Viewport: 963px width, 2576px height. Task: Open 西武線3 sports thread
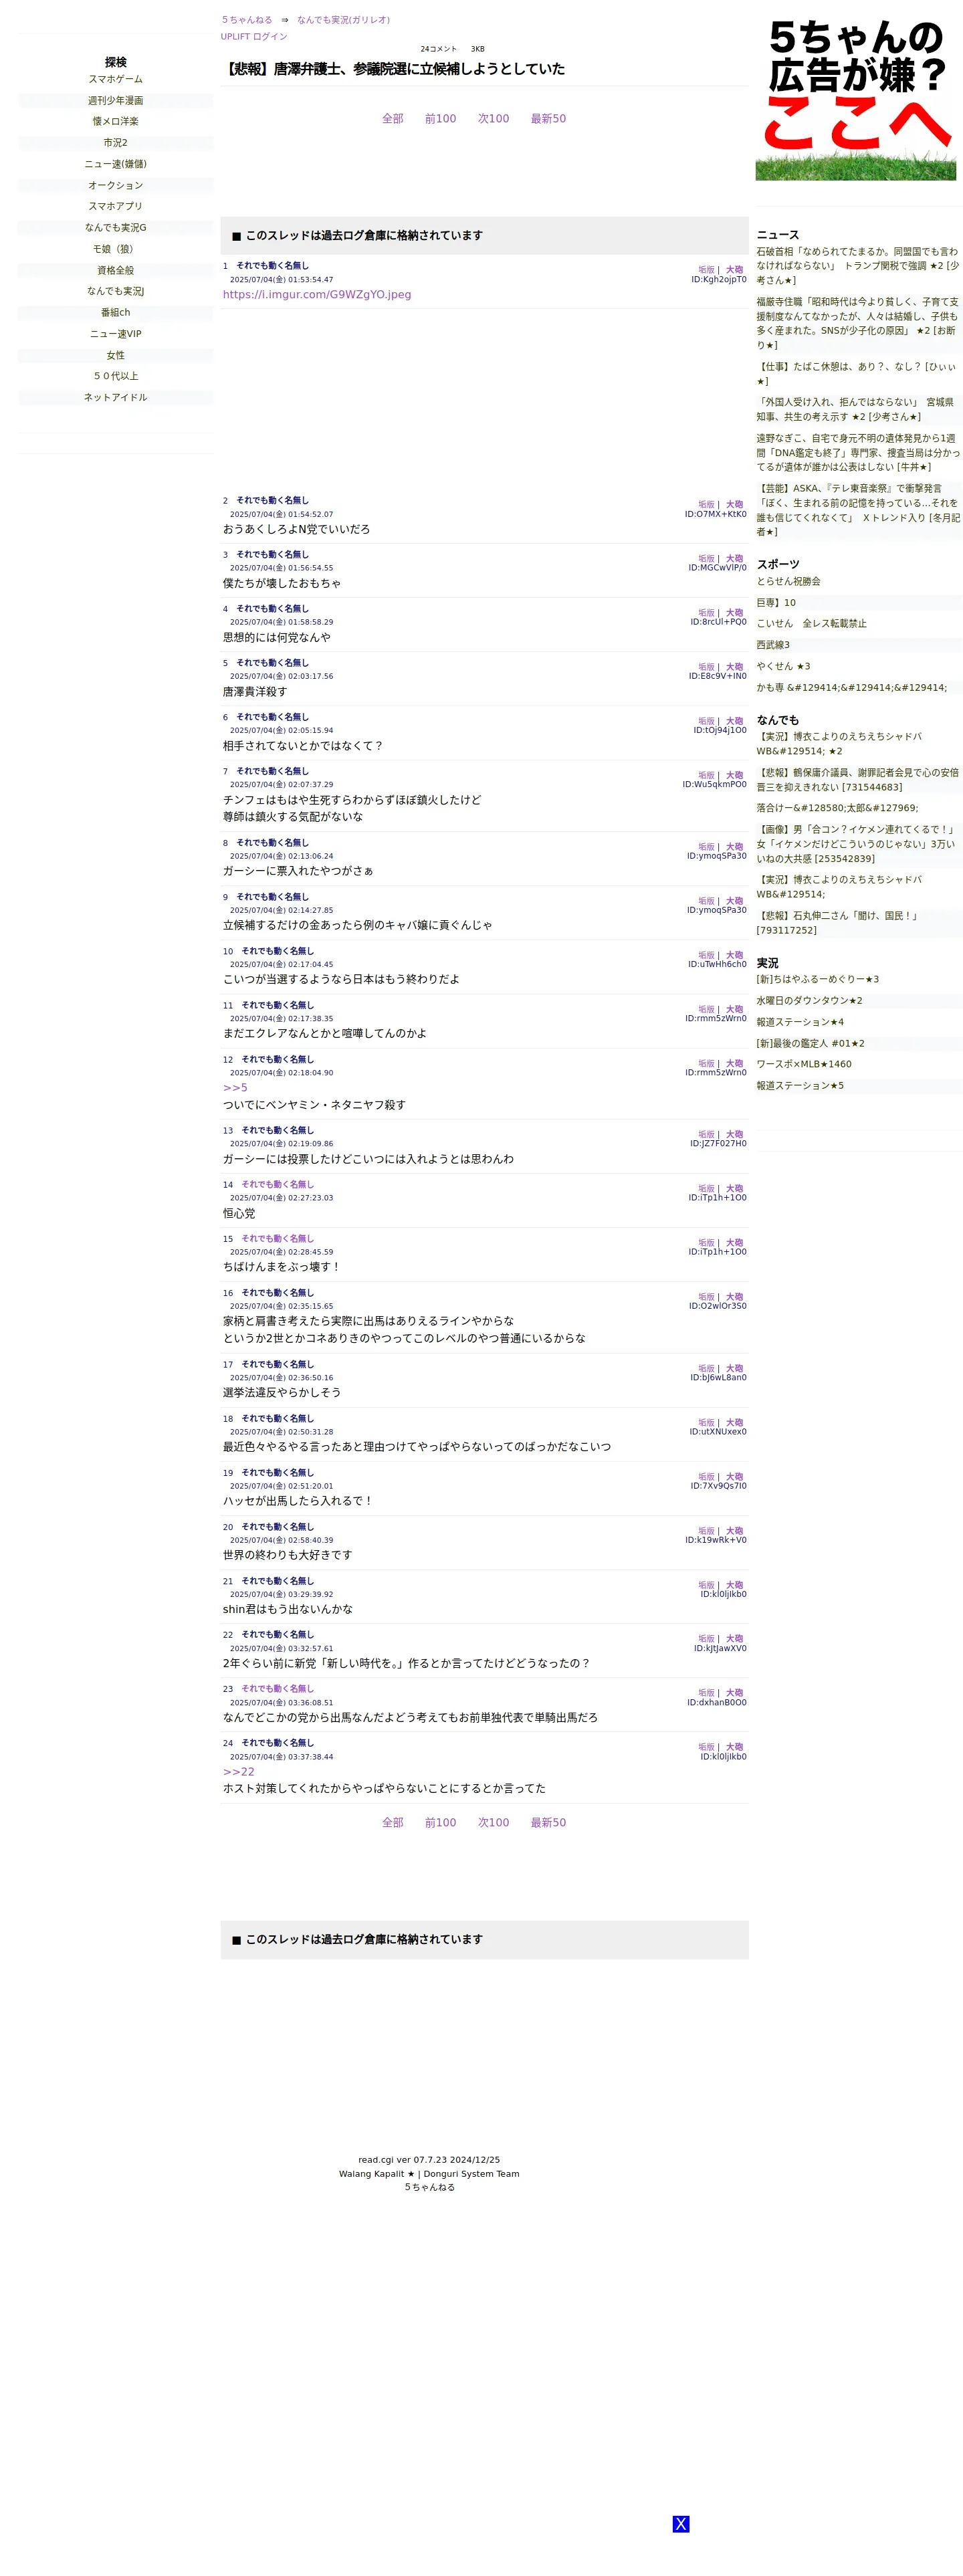773,645
